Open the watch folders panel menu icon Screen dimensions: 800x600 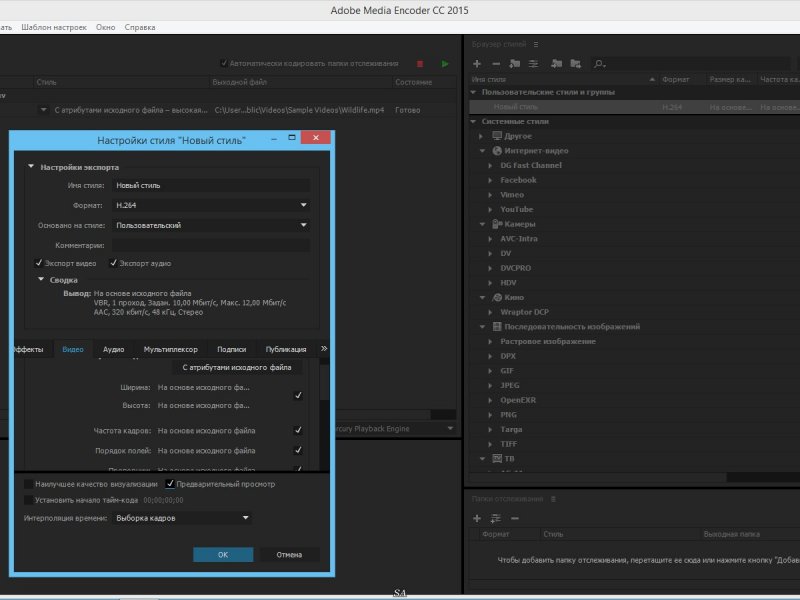point(553,499)
